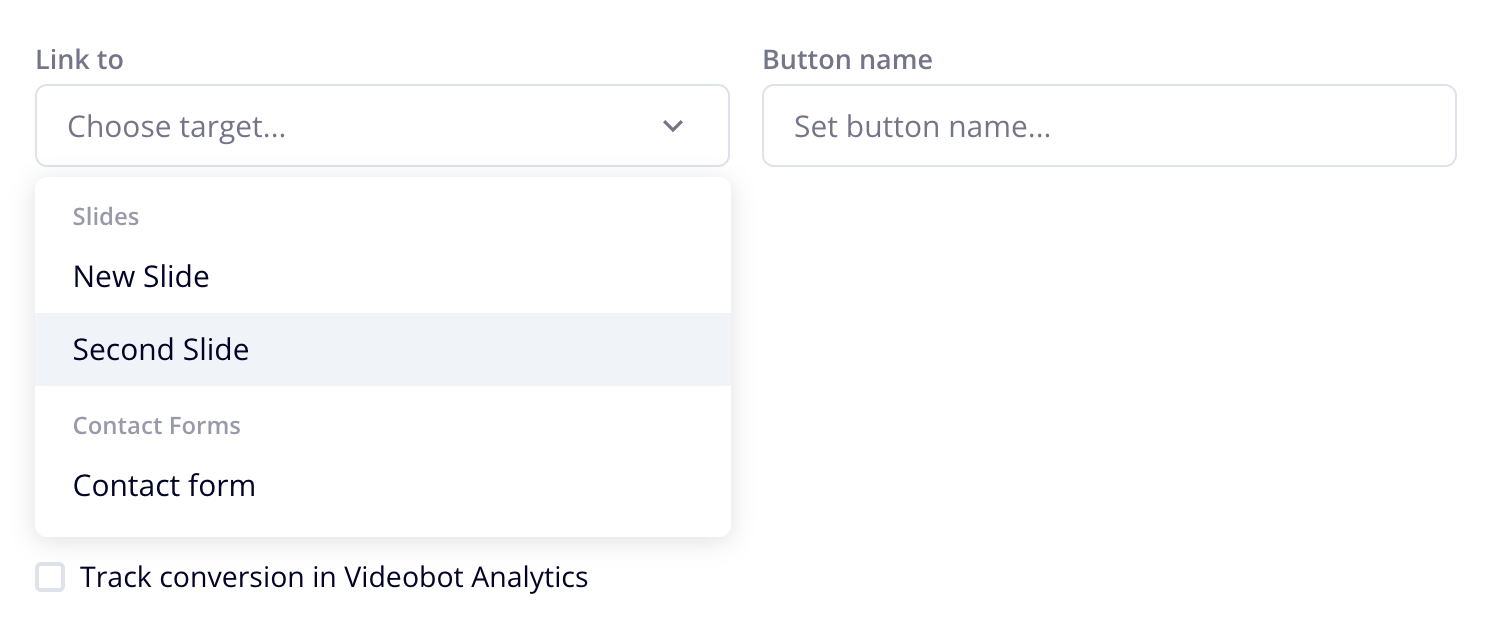Viewport: 1500px width, 644px height.
Task: Click the chevron arrow in Link to field
Action: click(673, 126)
